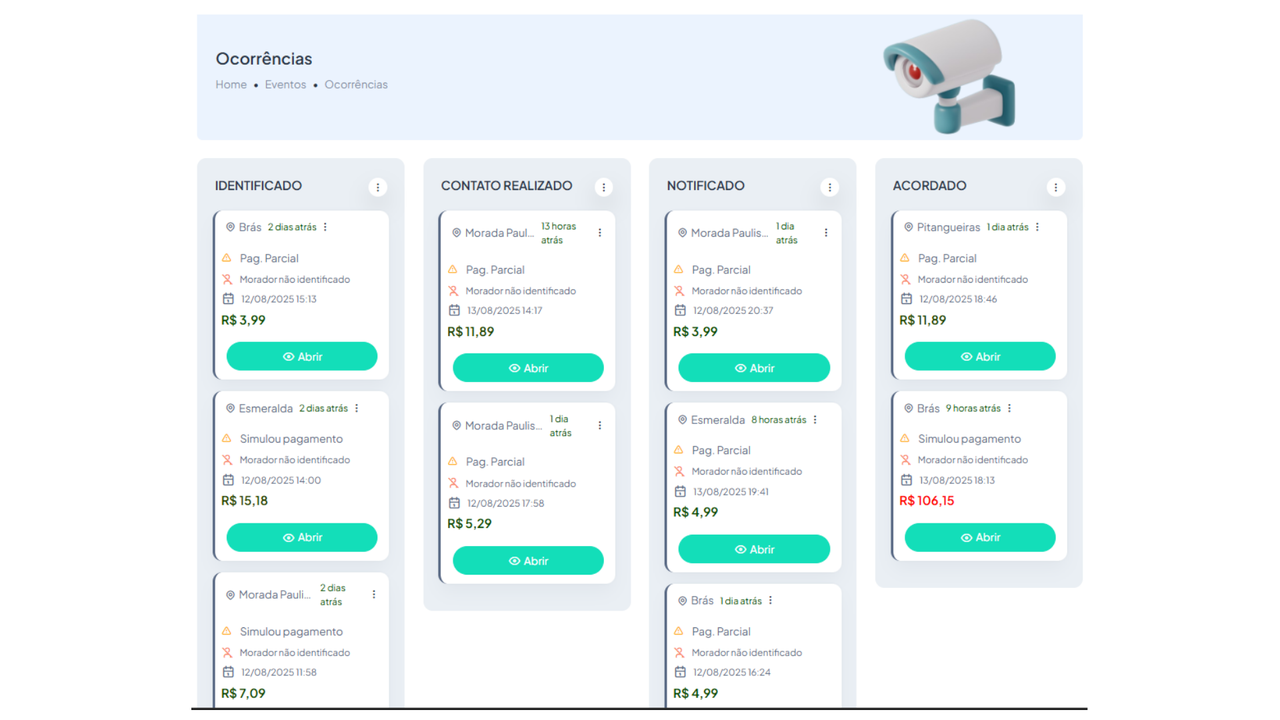Click Abrir on the R$ 5,29 card
Screen dimensions: 1280x720
pos(527,561)
